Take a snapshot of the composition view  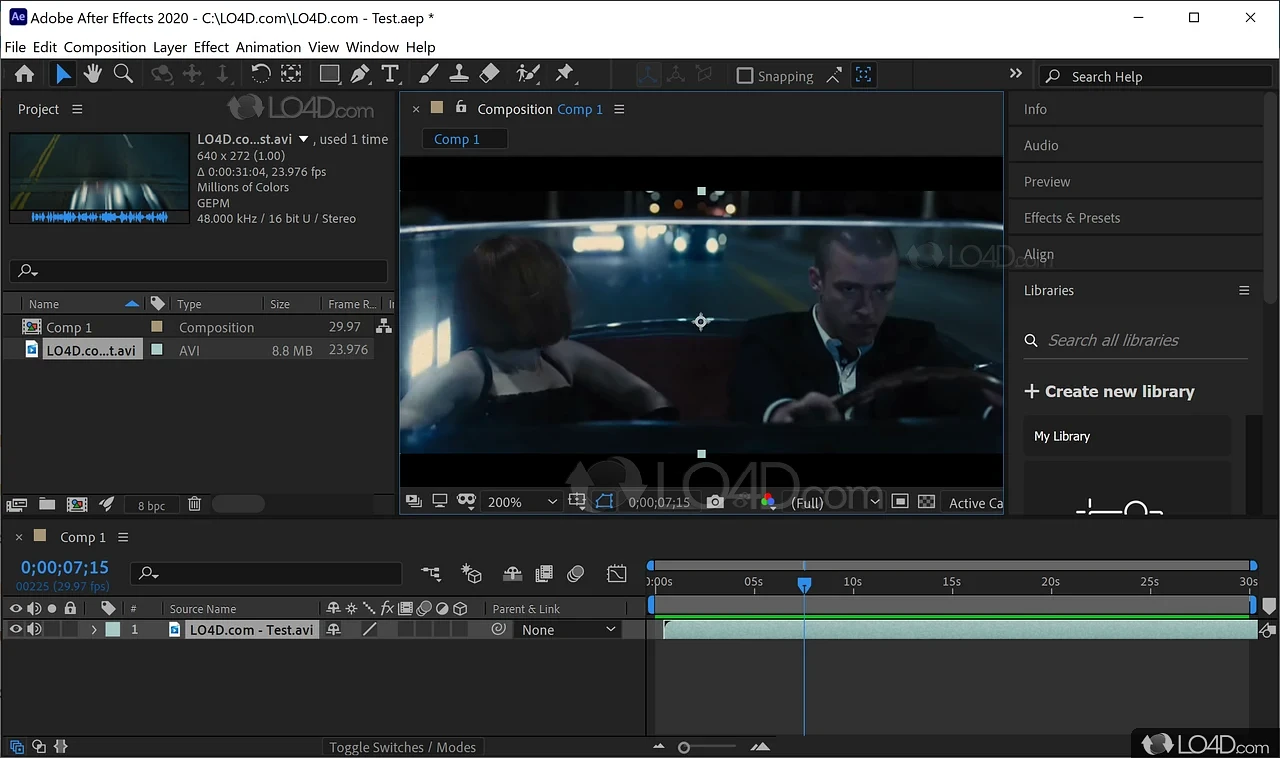(x=714, y=502)
